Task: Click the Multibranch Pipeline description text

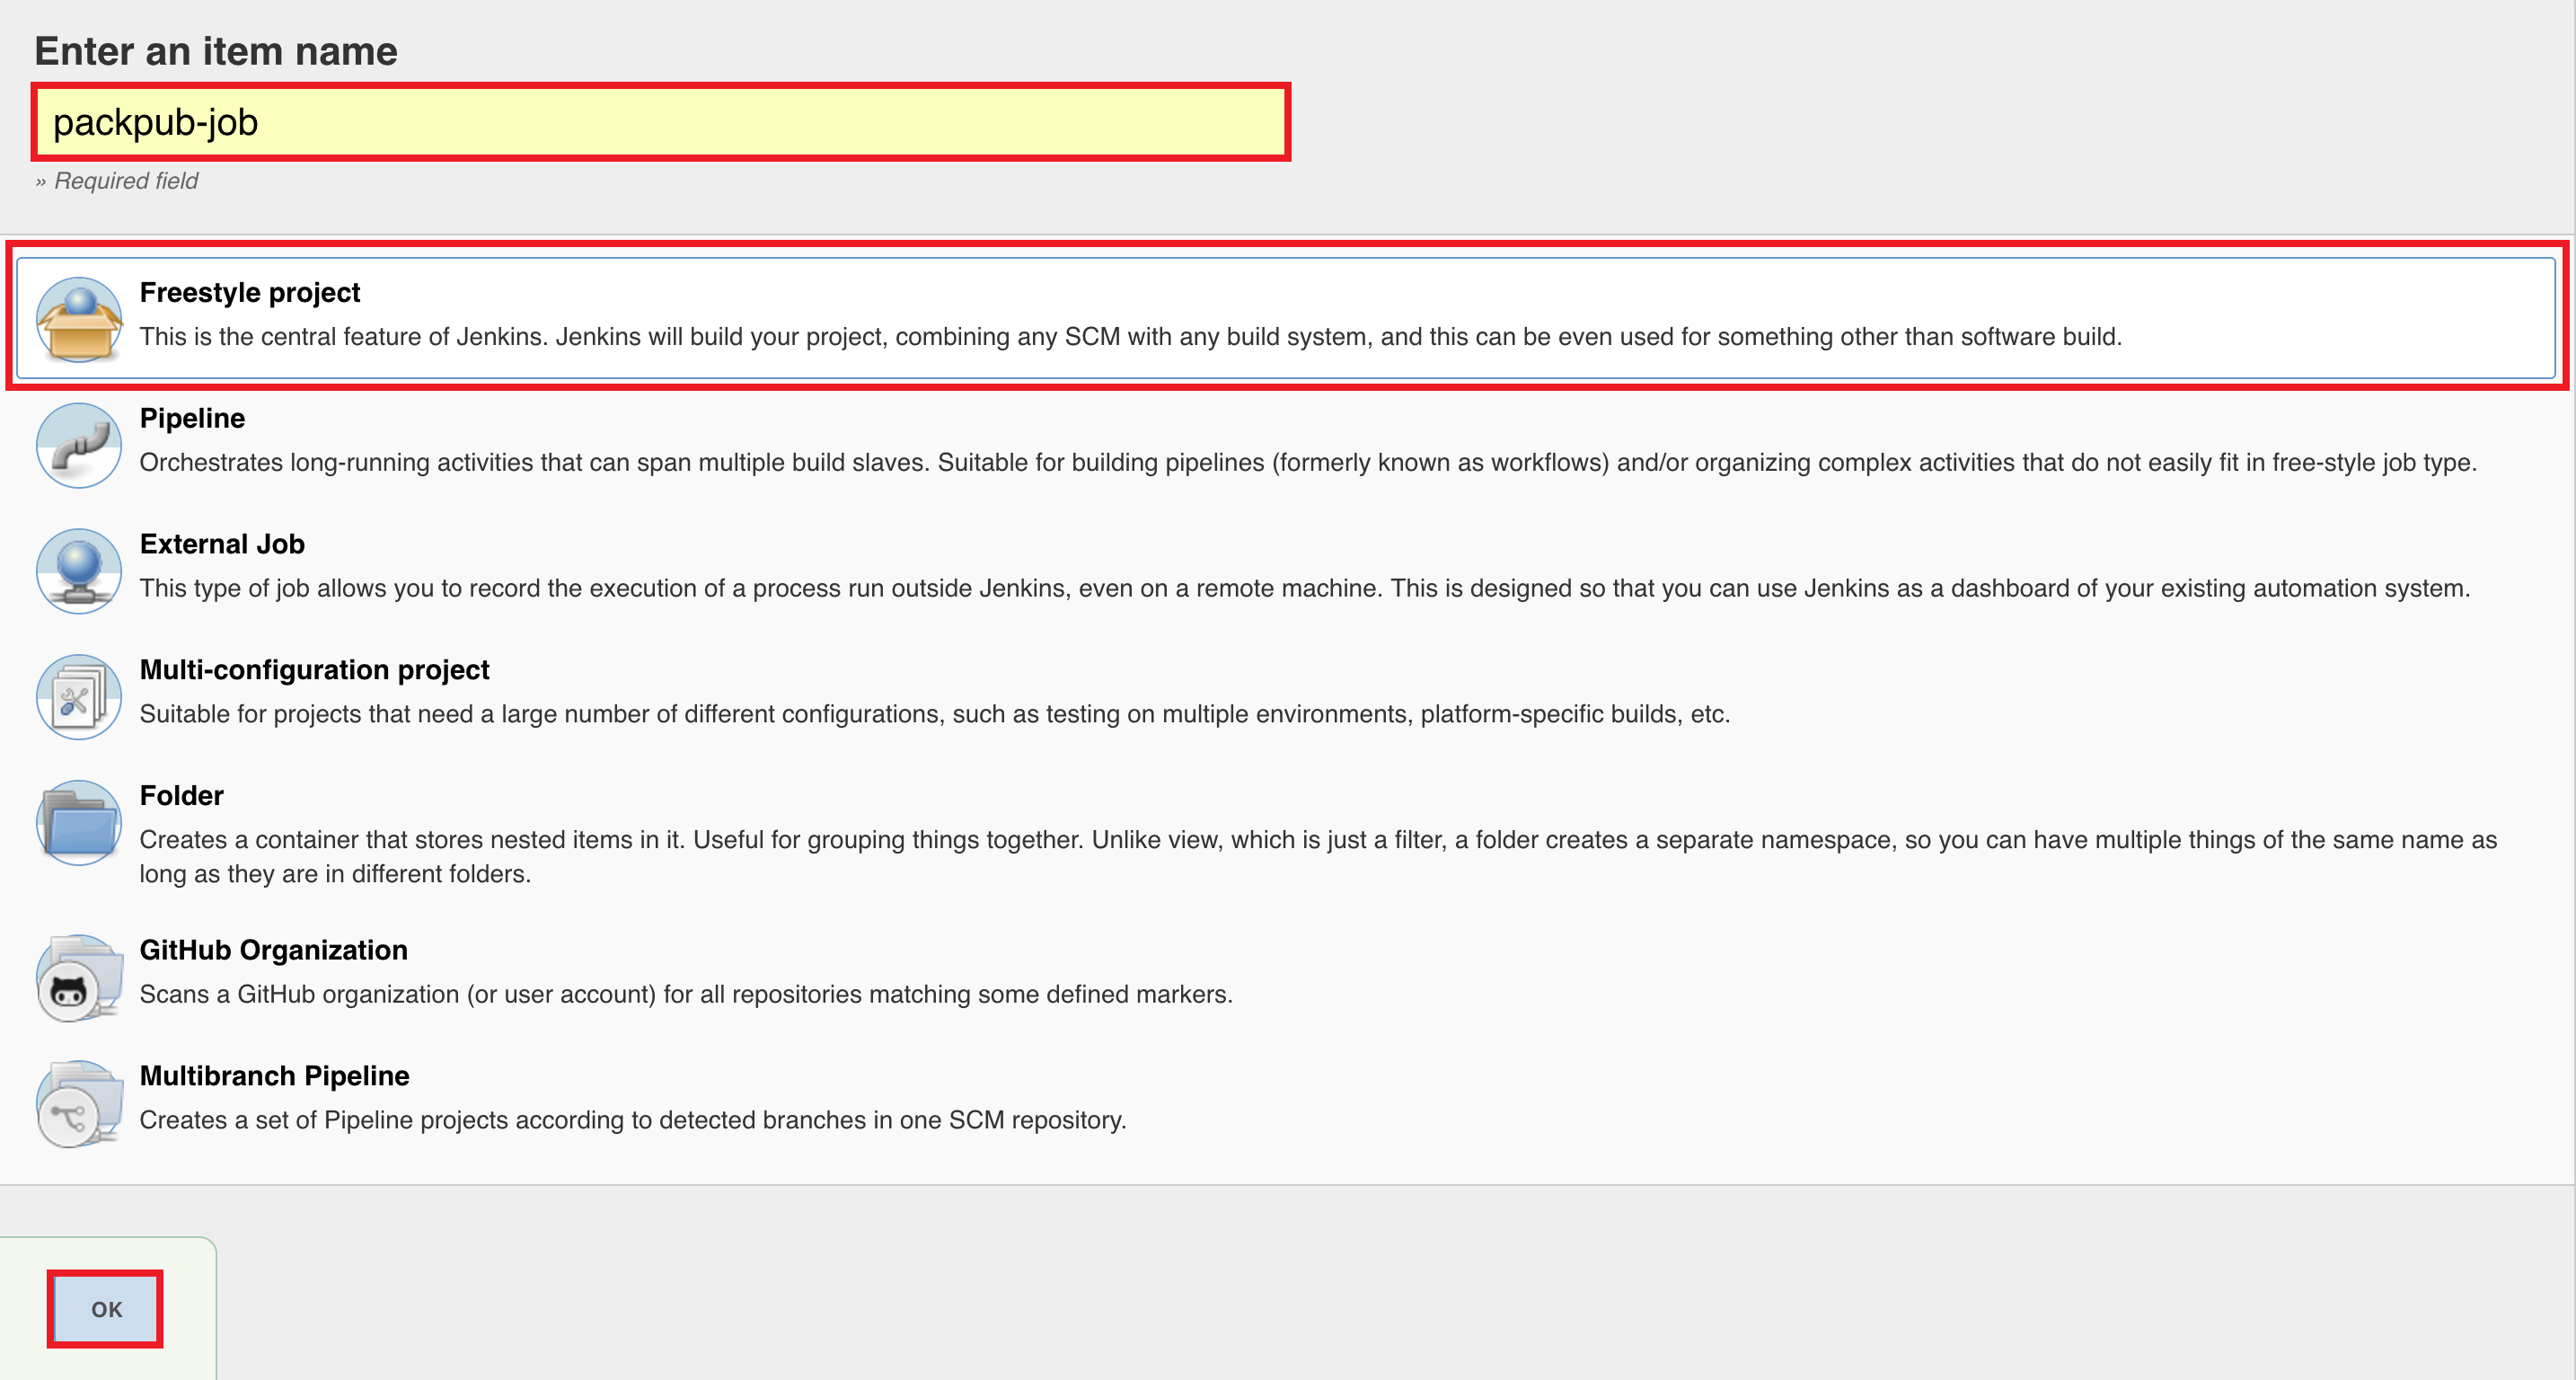Action: coord(633,1121)
